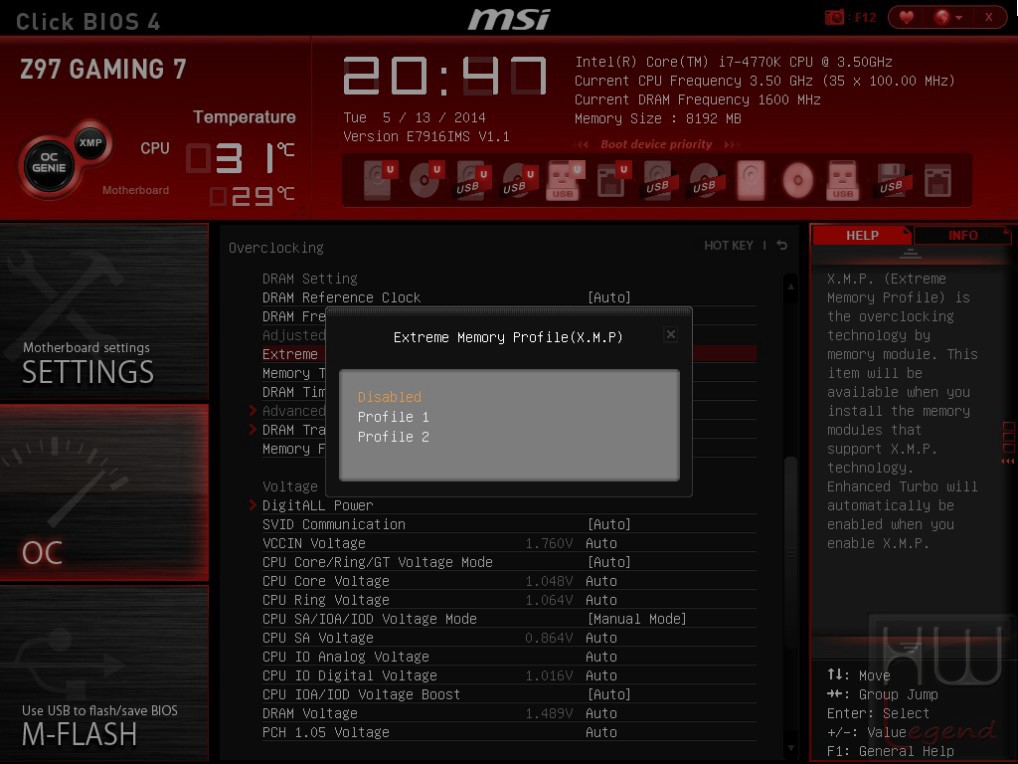The image size is (1018, 764).
Task: Select UEFI USB hard disk boot icon
Action: 473,179
